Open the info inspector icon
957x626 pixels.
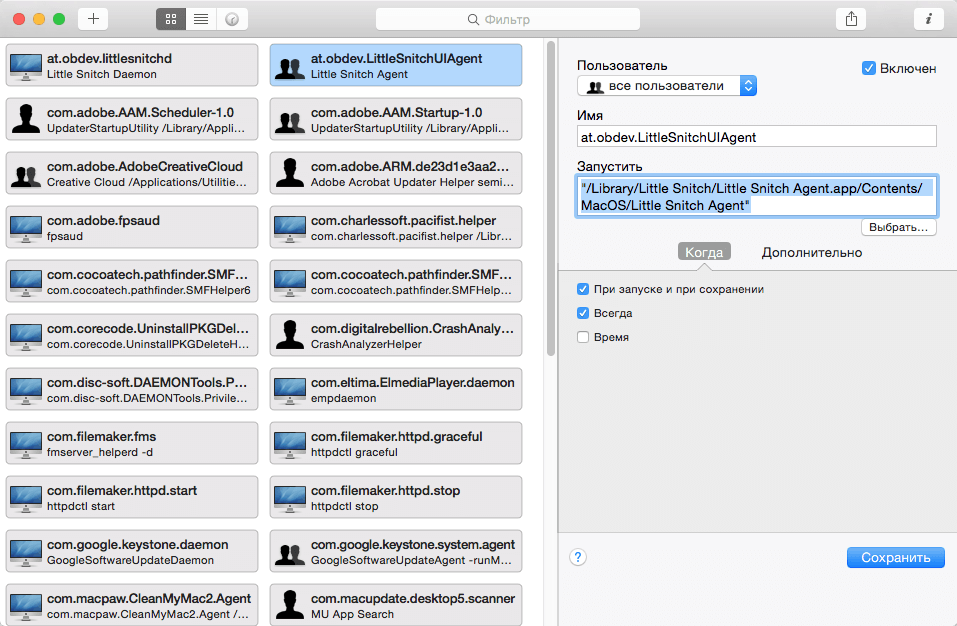pyautogui.click(x=928, y=19)
